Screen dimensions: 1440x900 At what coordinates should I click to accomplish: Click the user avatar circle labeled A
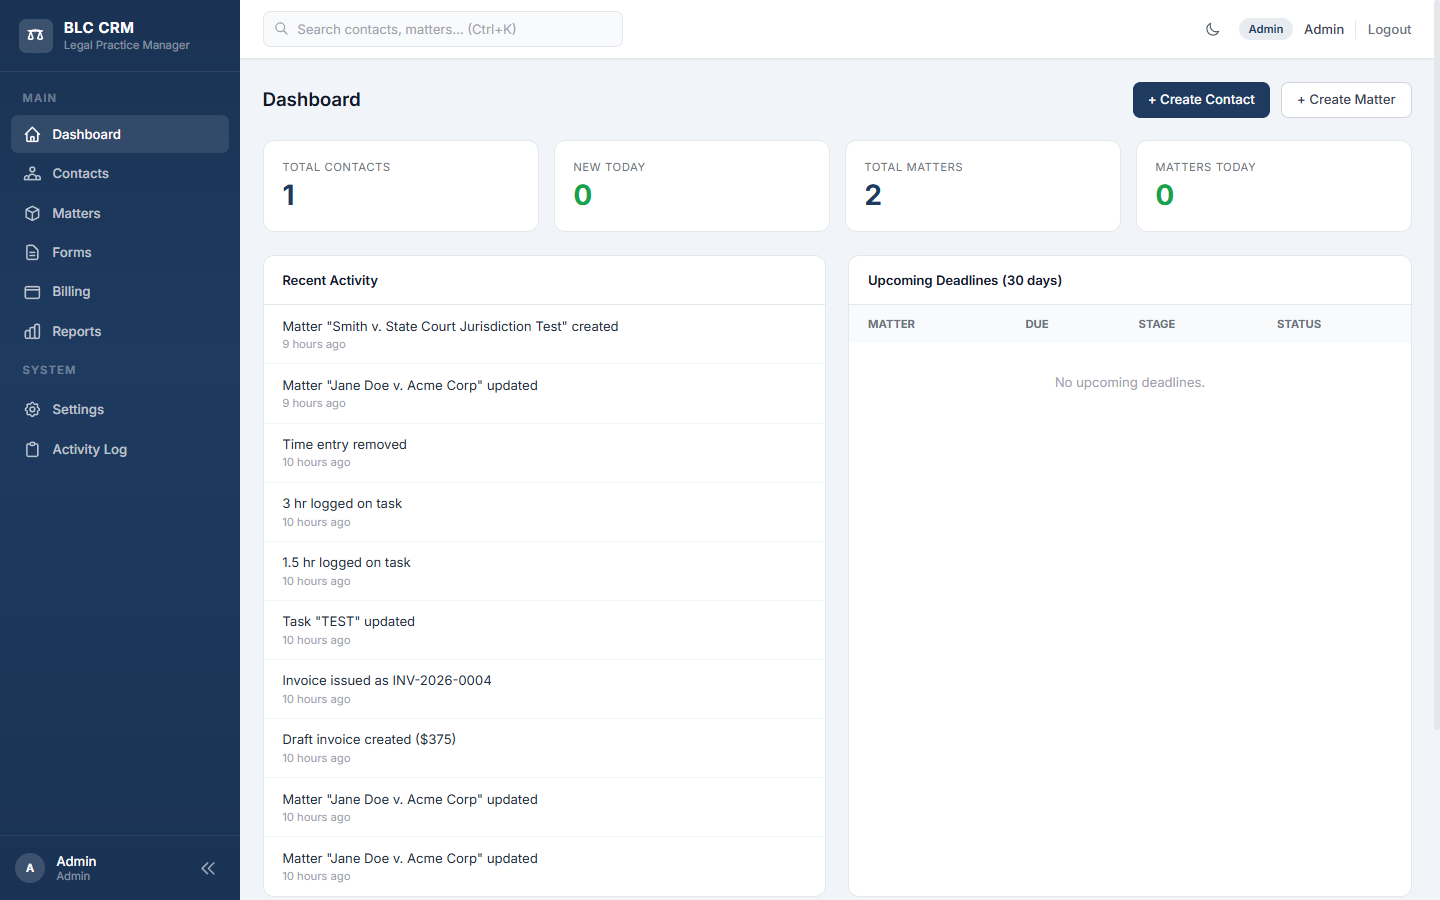[30, 868]
